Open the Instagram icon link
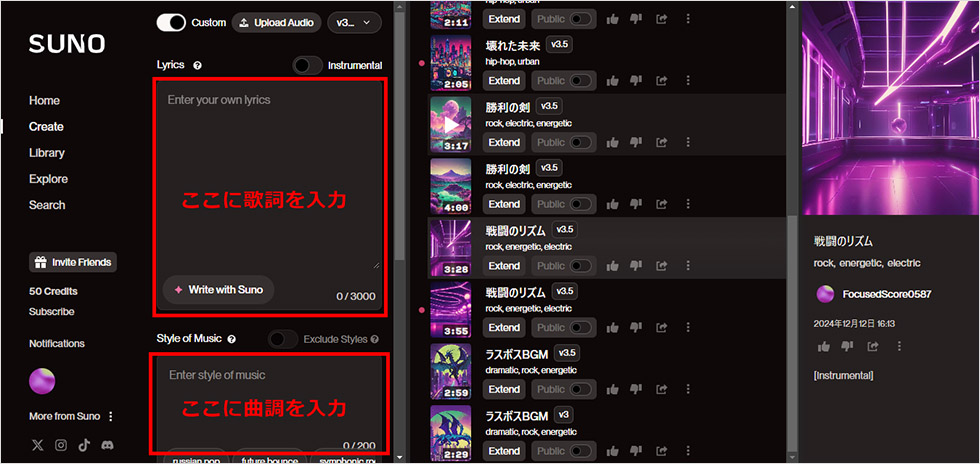Image resolution: width=980 pixels, height=464 pixels. click(61, 445)
